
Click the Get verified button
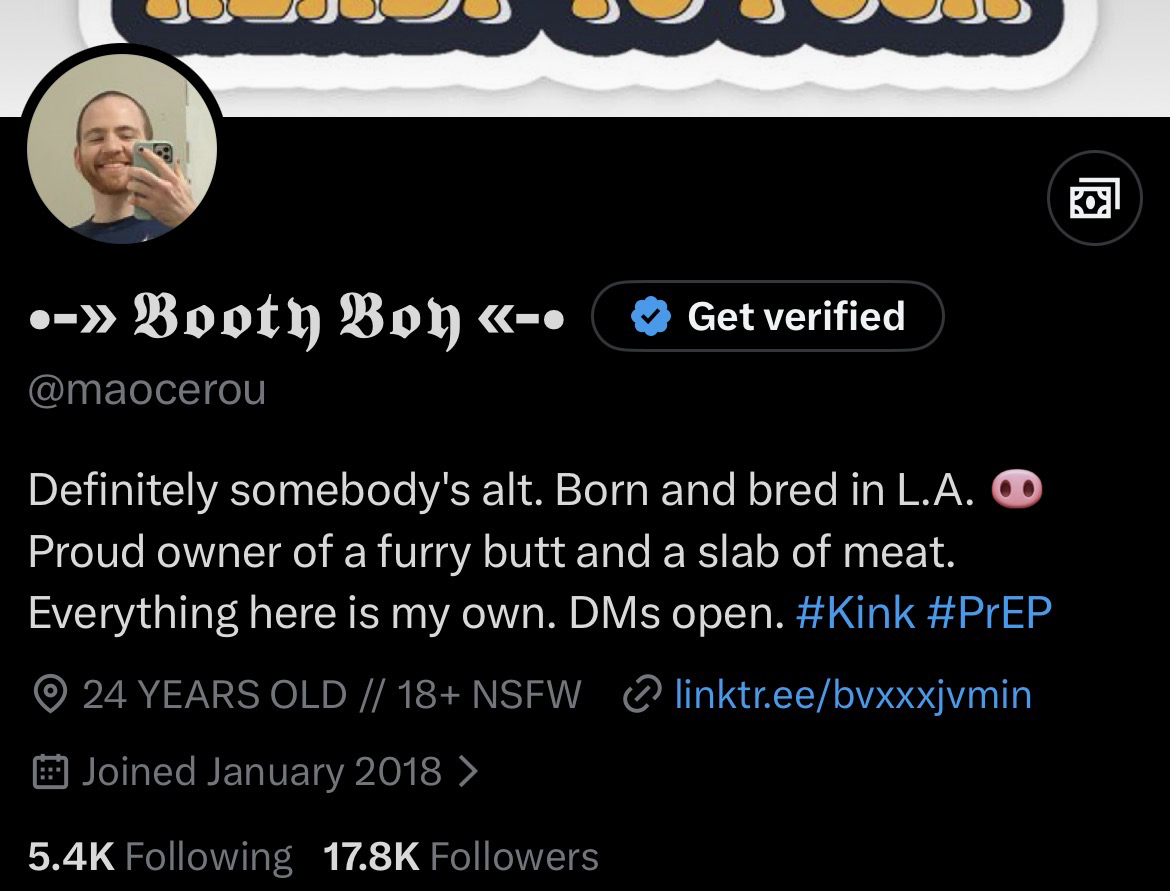click(x=768, y=316)
